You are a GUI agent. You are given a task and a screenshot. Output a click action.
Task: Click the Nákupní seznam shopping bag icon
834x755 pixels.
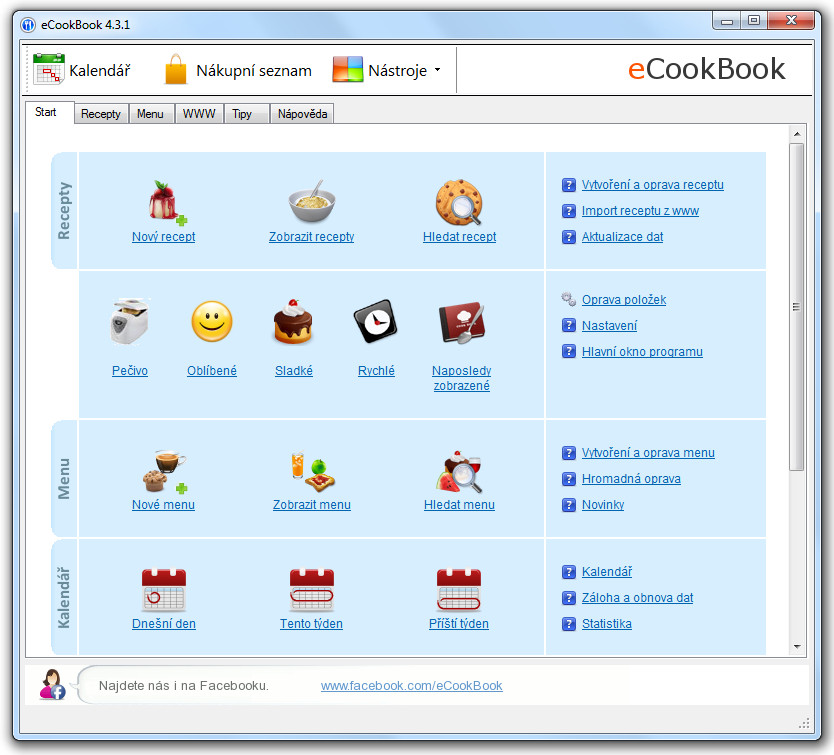pos(176,70)
